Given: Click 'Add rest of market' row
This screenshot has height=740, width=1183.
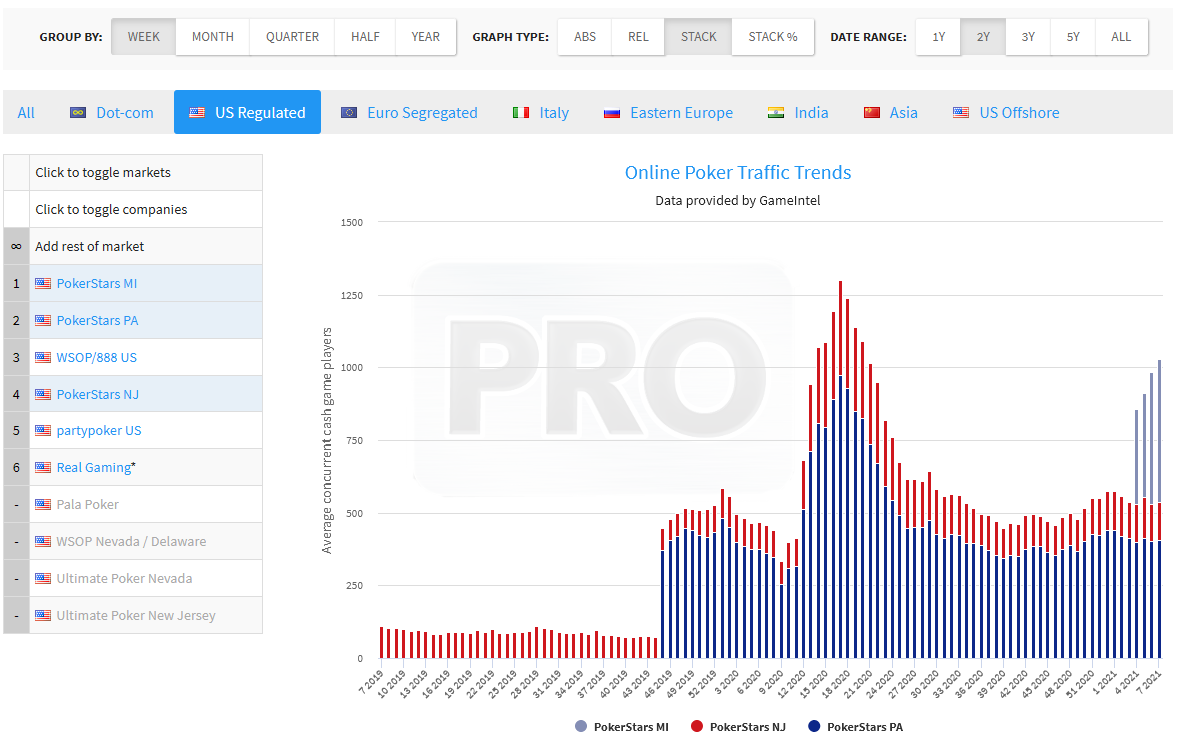Looking at the screenshot, I should [x=133, y=247].
